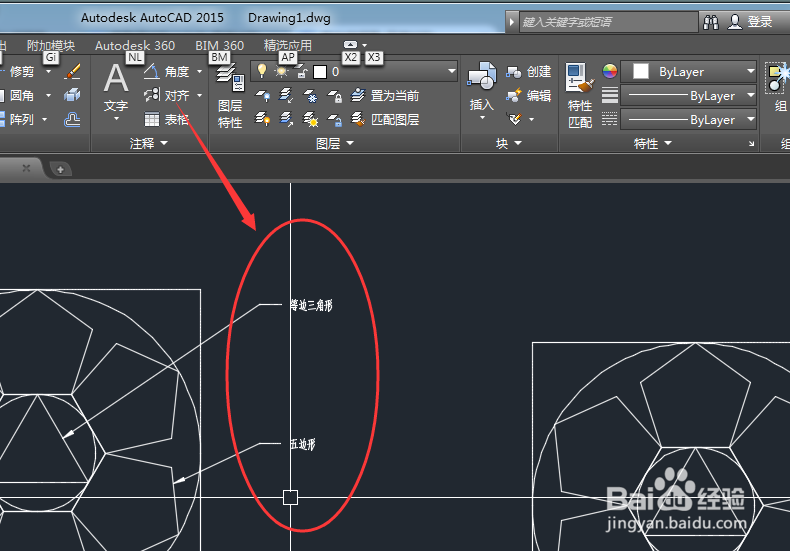
Task: Click the layer Freeze tool icon
Action: point(310,95)
